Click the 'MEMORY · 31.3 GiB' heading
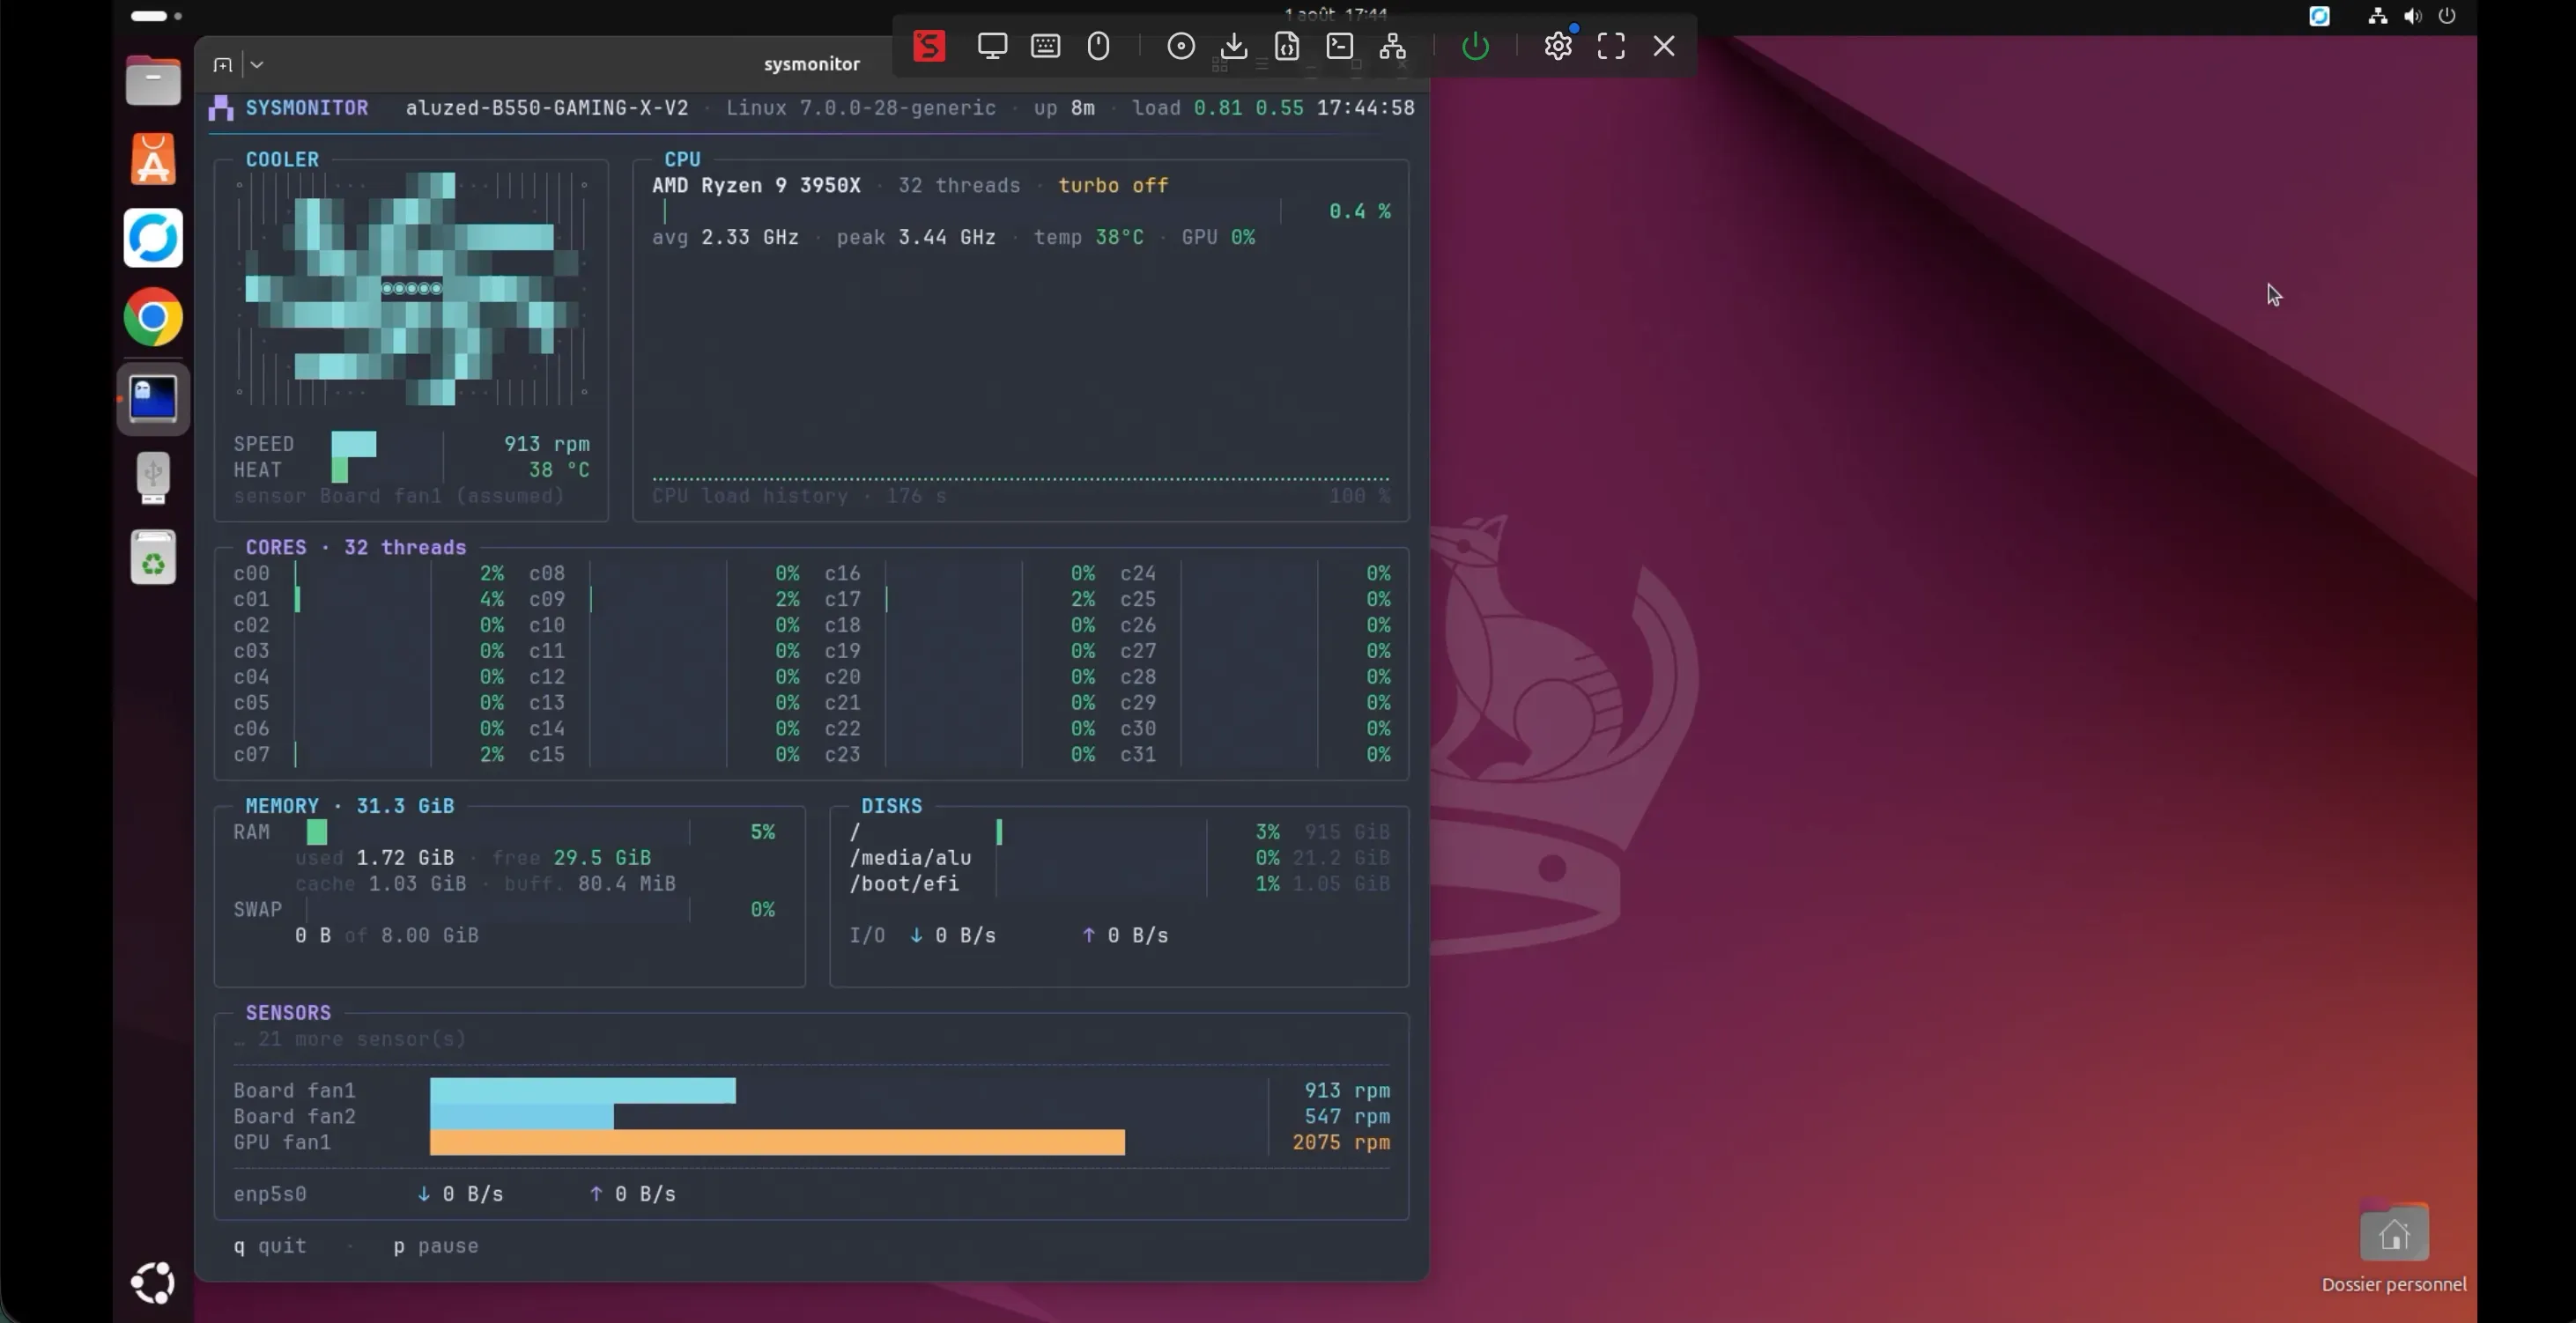Viewport: 2576px width, 1323px height. pos(350,806)
